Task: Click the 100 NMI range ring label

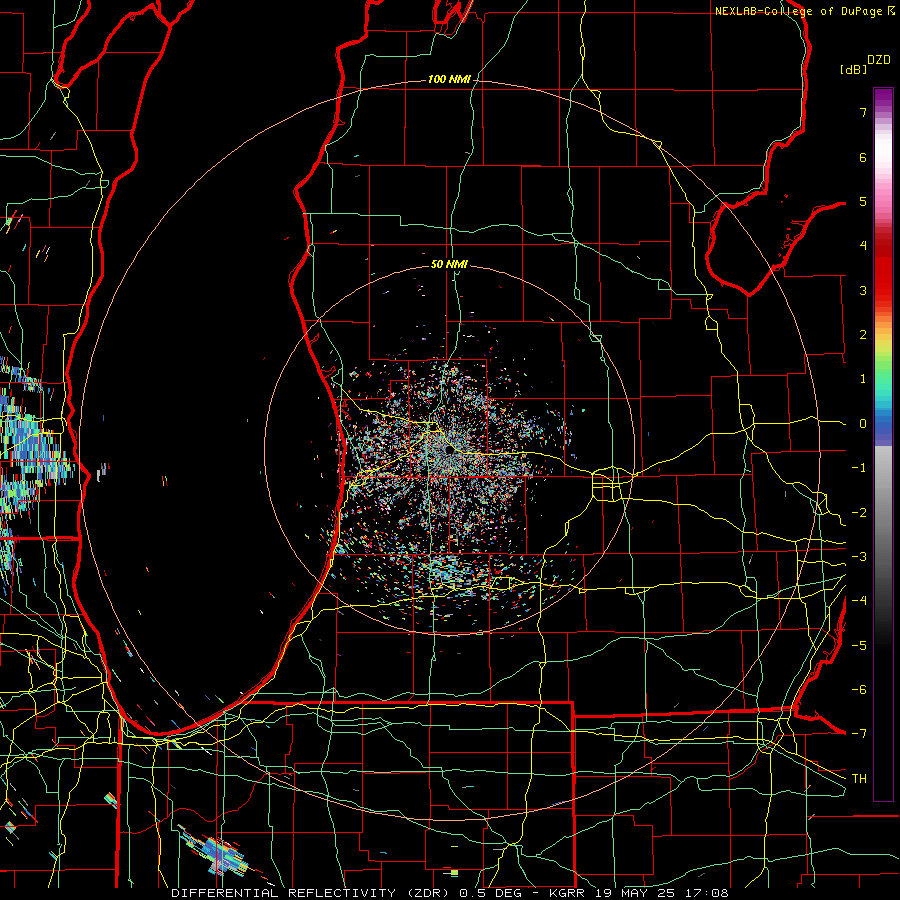Action: 449,79
